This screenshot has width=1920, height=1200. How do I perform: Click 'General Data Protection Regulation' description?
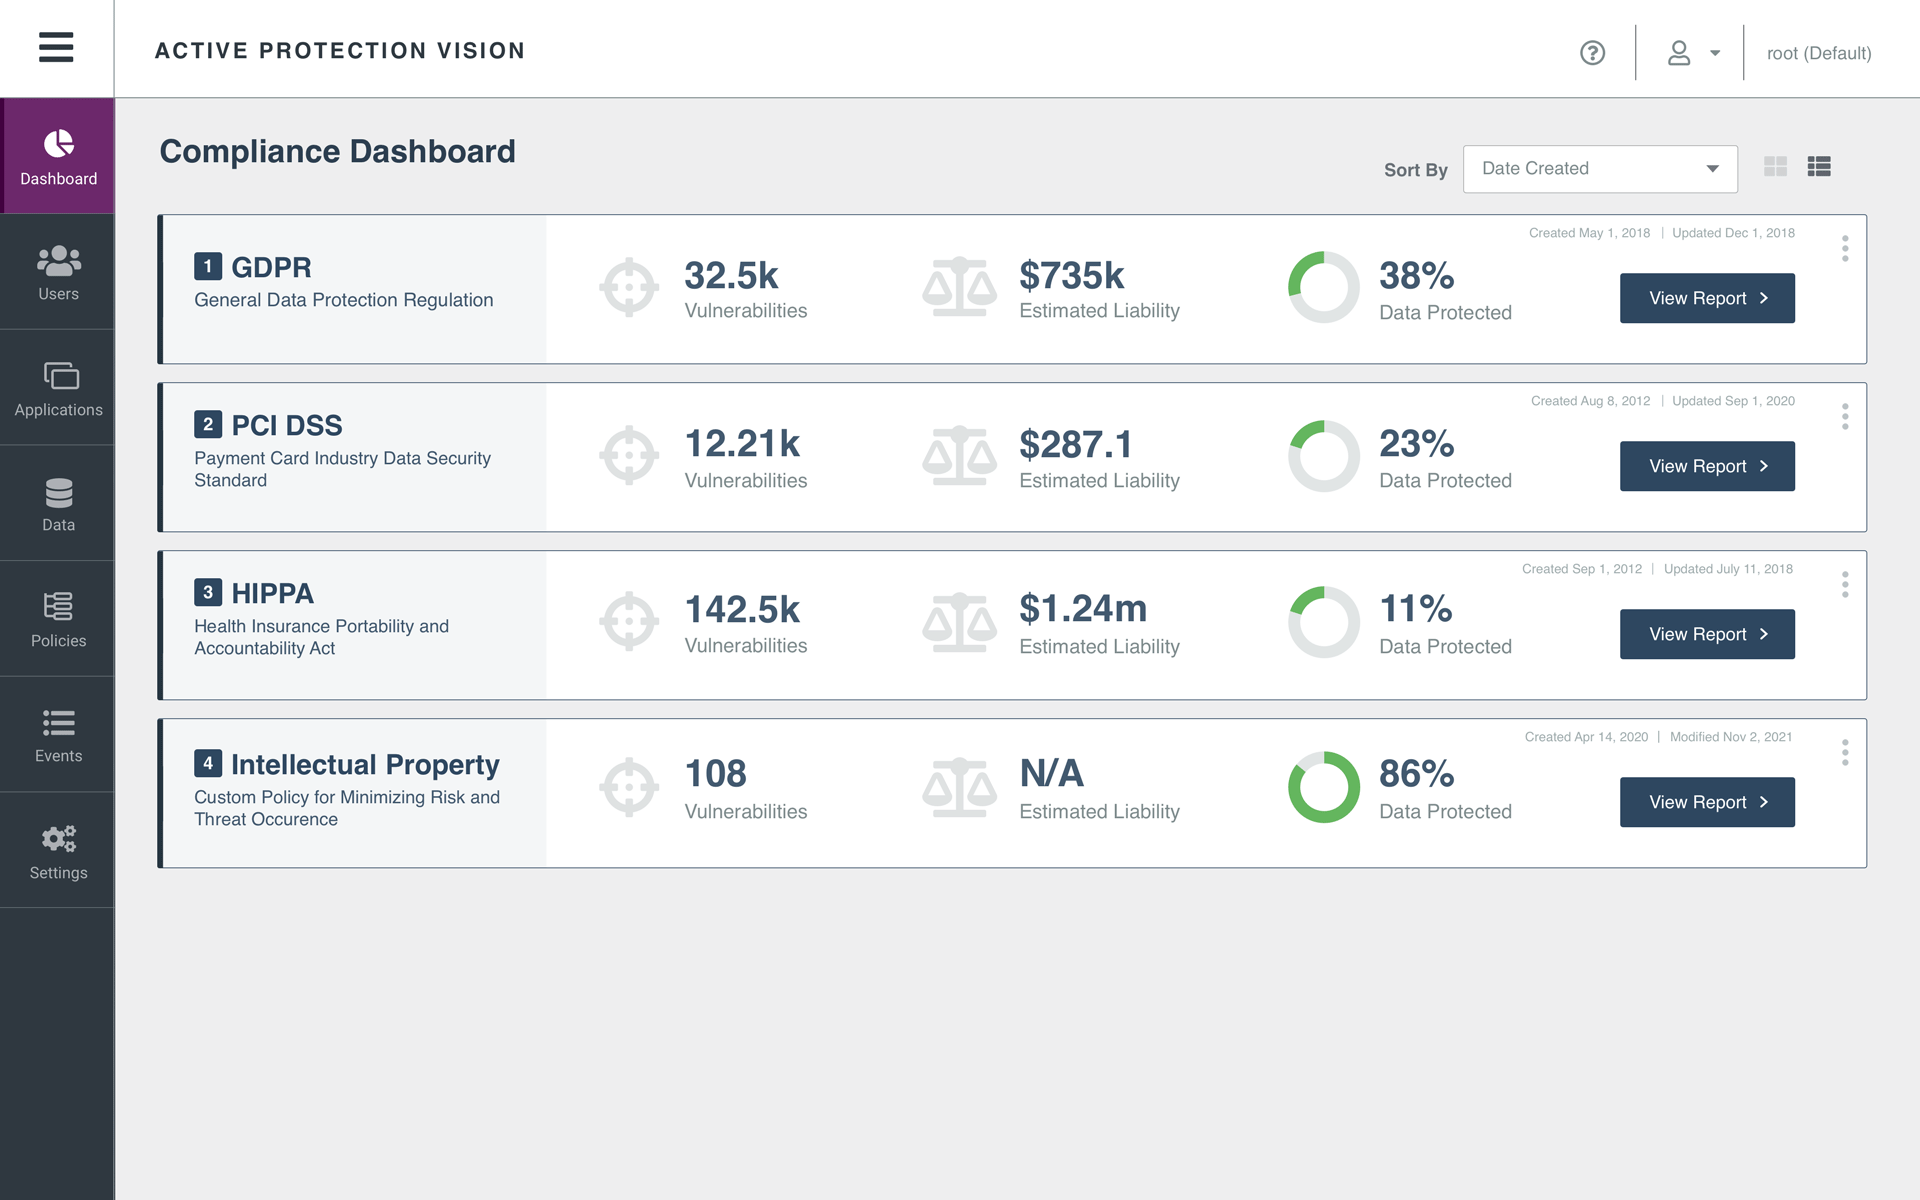[x=344, y=300]
